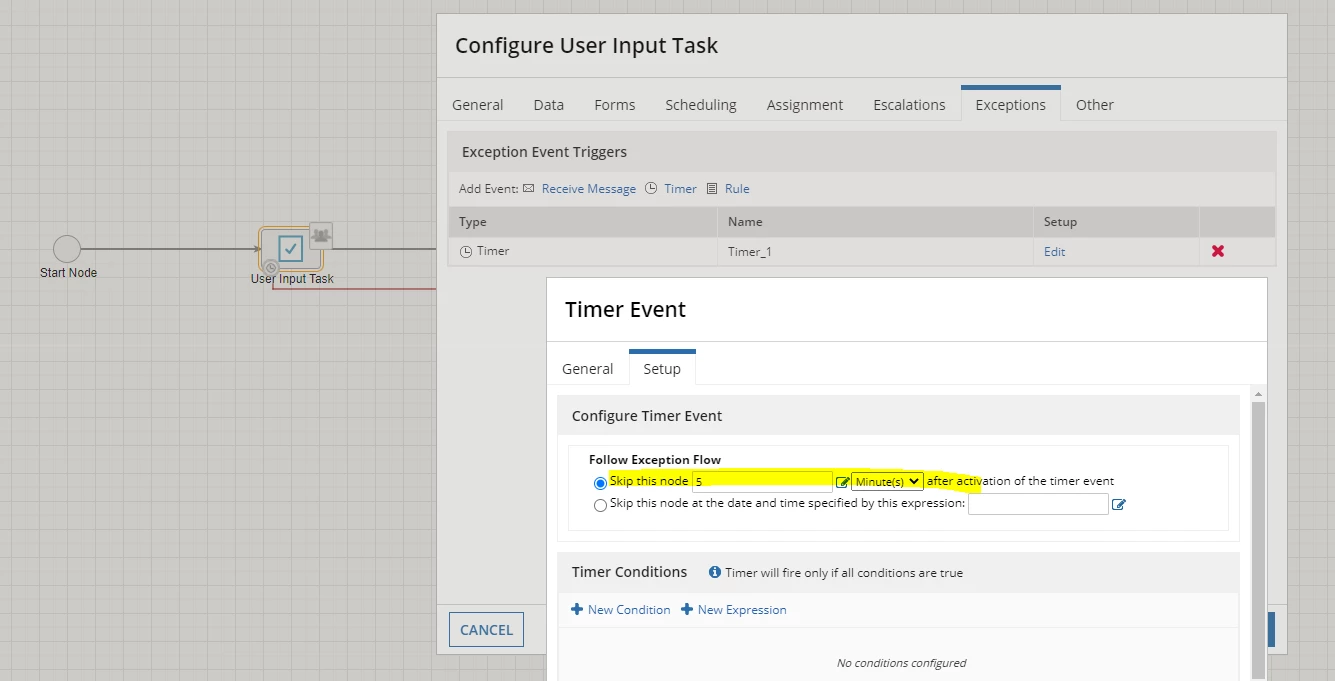Click the 'Start Node' label
The image size is (1335, 681).
[x=68, y=273]
